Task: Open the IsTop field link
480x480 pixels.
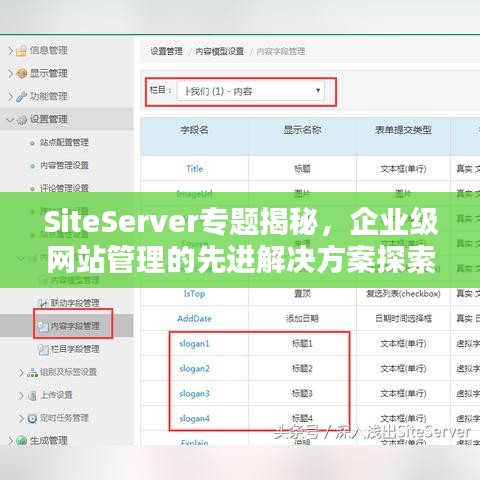Action: click(x=194, y=294)
